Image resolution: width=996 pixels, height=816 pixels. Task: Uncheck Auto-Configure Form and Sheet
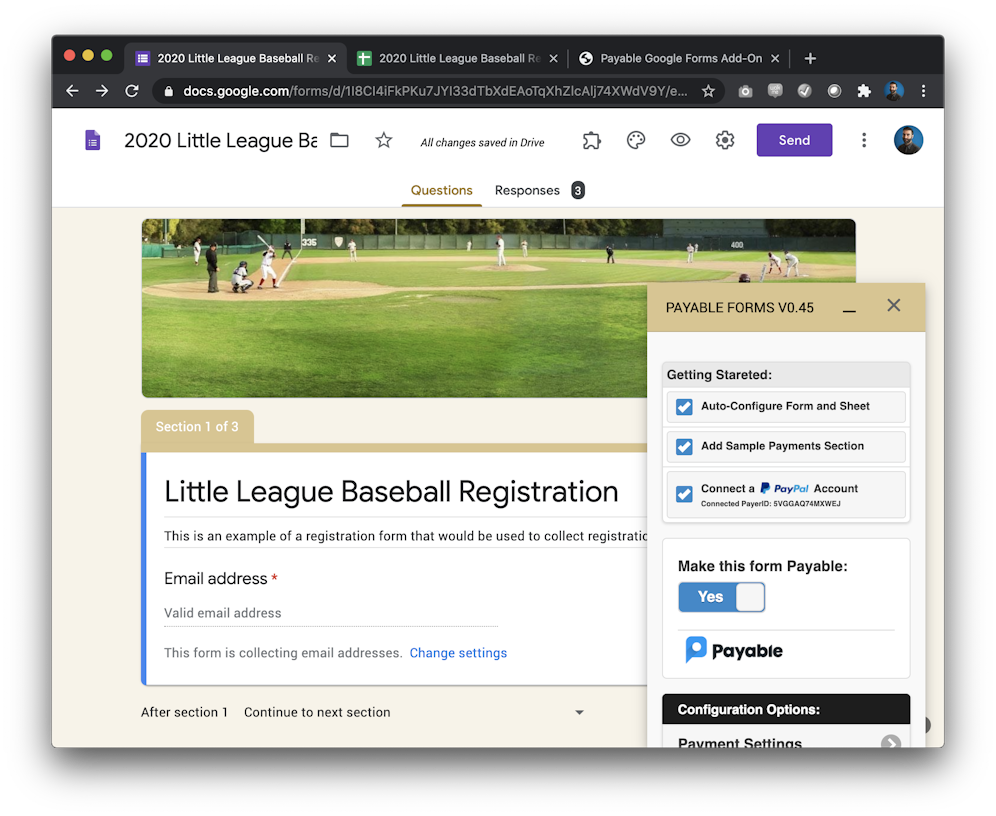tap(684, 407)
